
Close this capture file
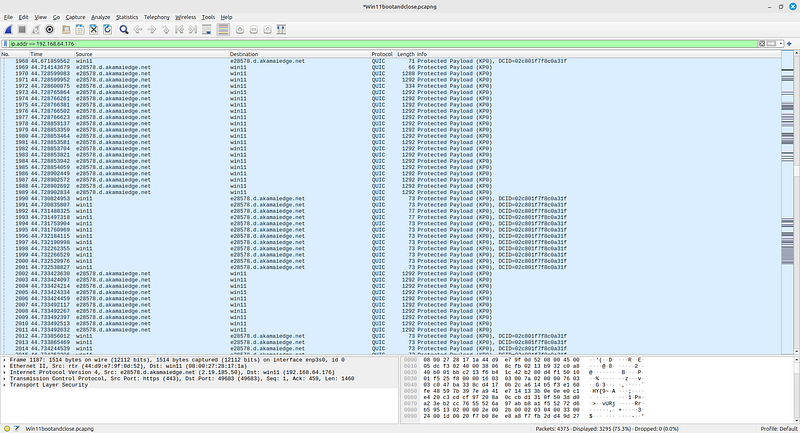click(93, 30)
